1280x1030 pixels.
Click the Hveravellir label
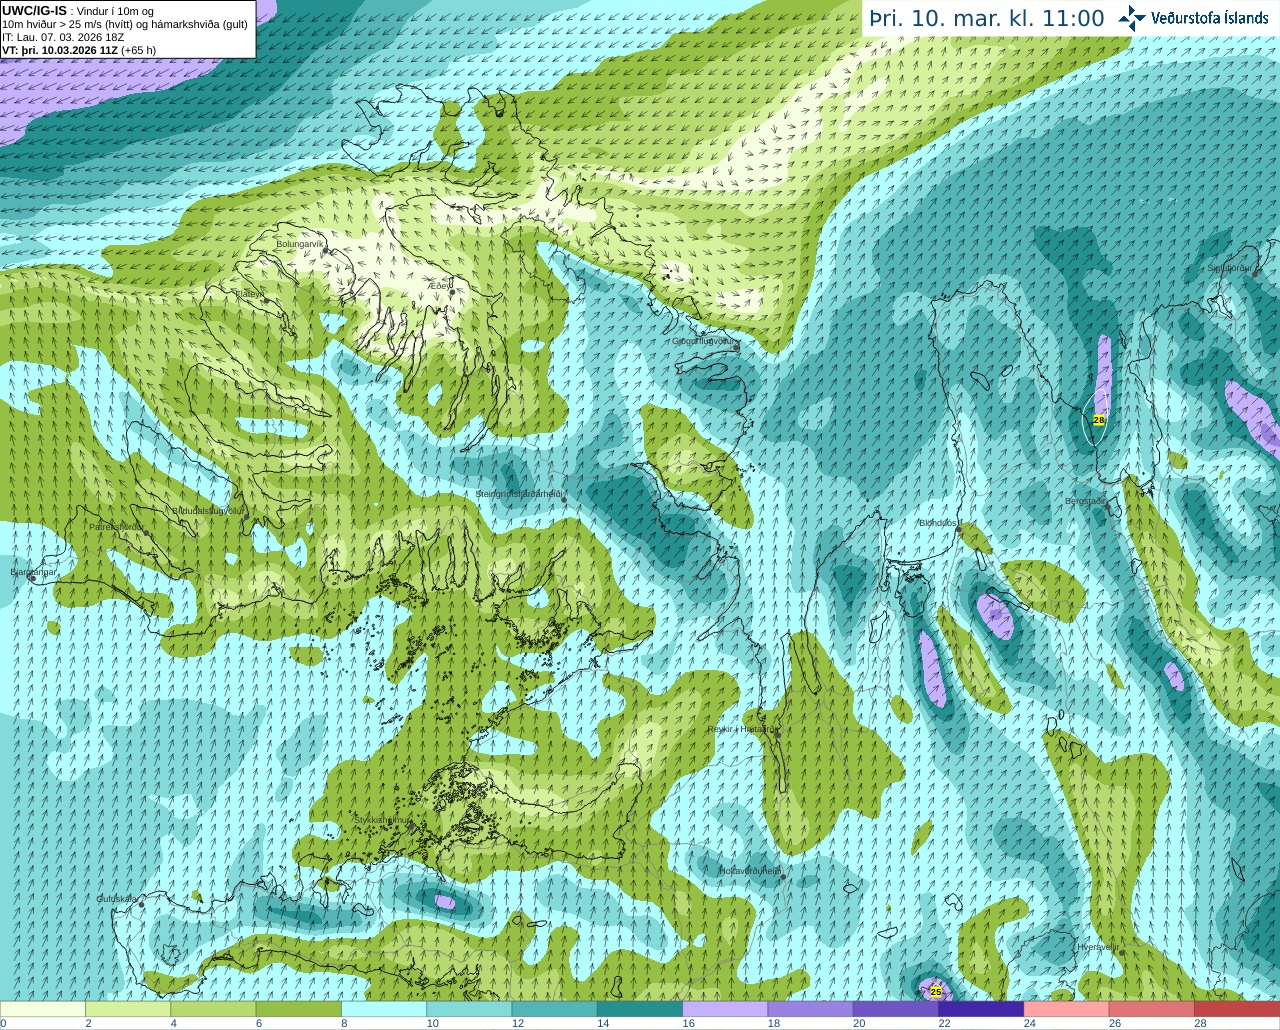[1097, 946]
